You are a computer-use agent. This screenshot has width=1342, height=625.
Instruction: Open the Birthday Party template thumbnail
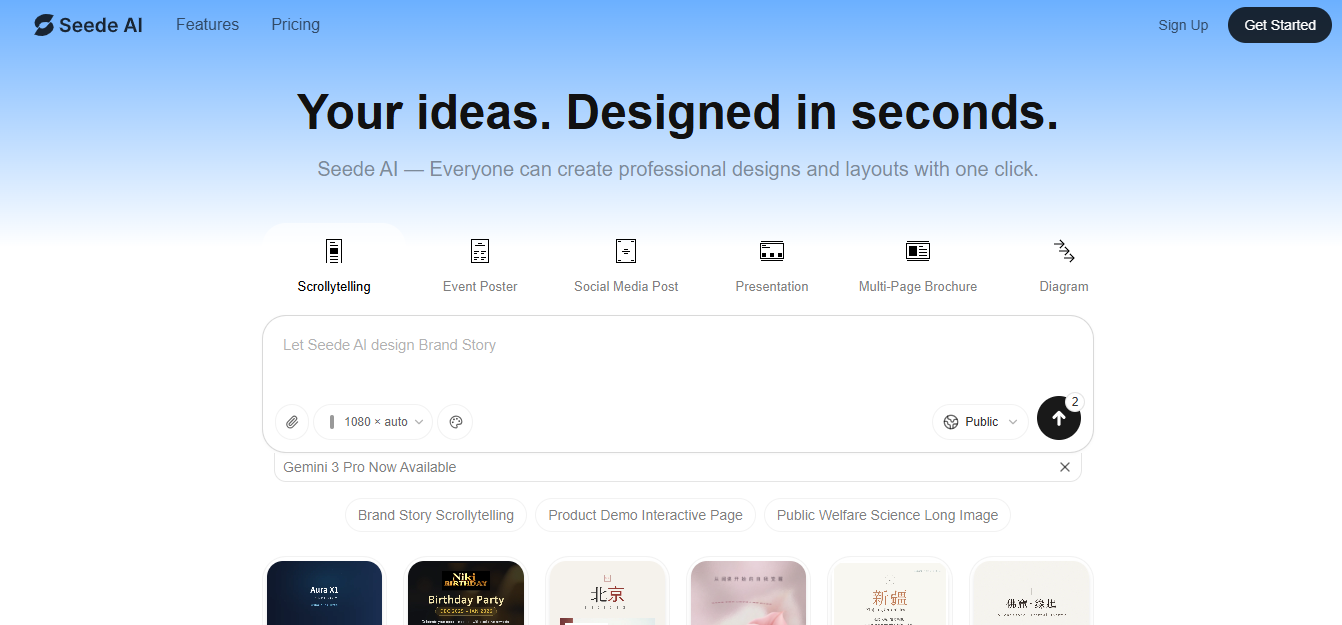tap(466, 593)
